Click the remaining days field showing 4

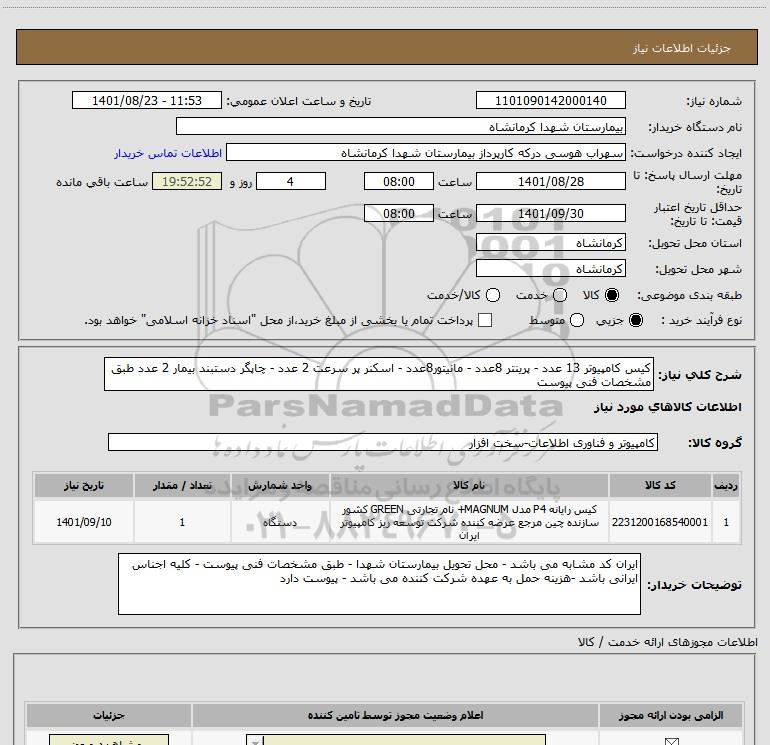291,181
